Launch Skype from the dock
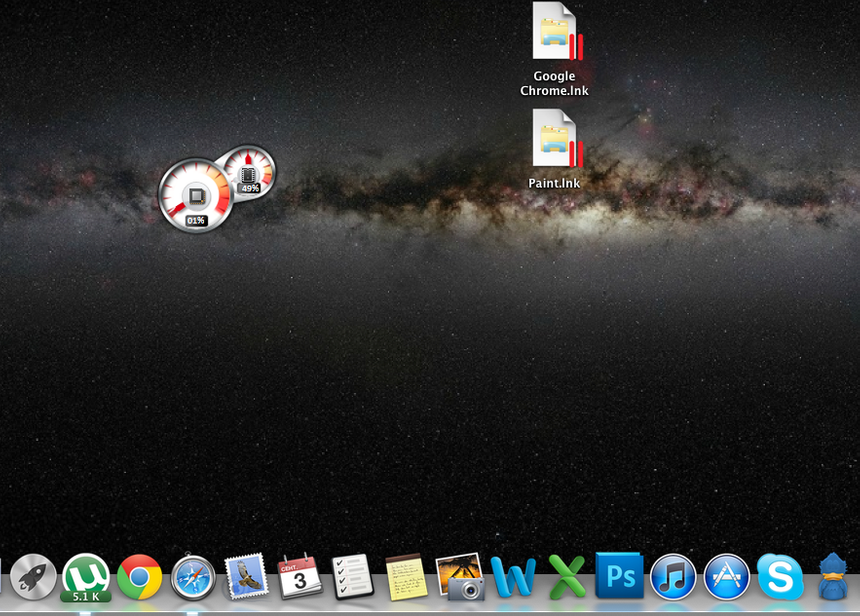 (x=780, y=577)
